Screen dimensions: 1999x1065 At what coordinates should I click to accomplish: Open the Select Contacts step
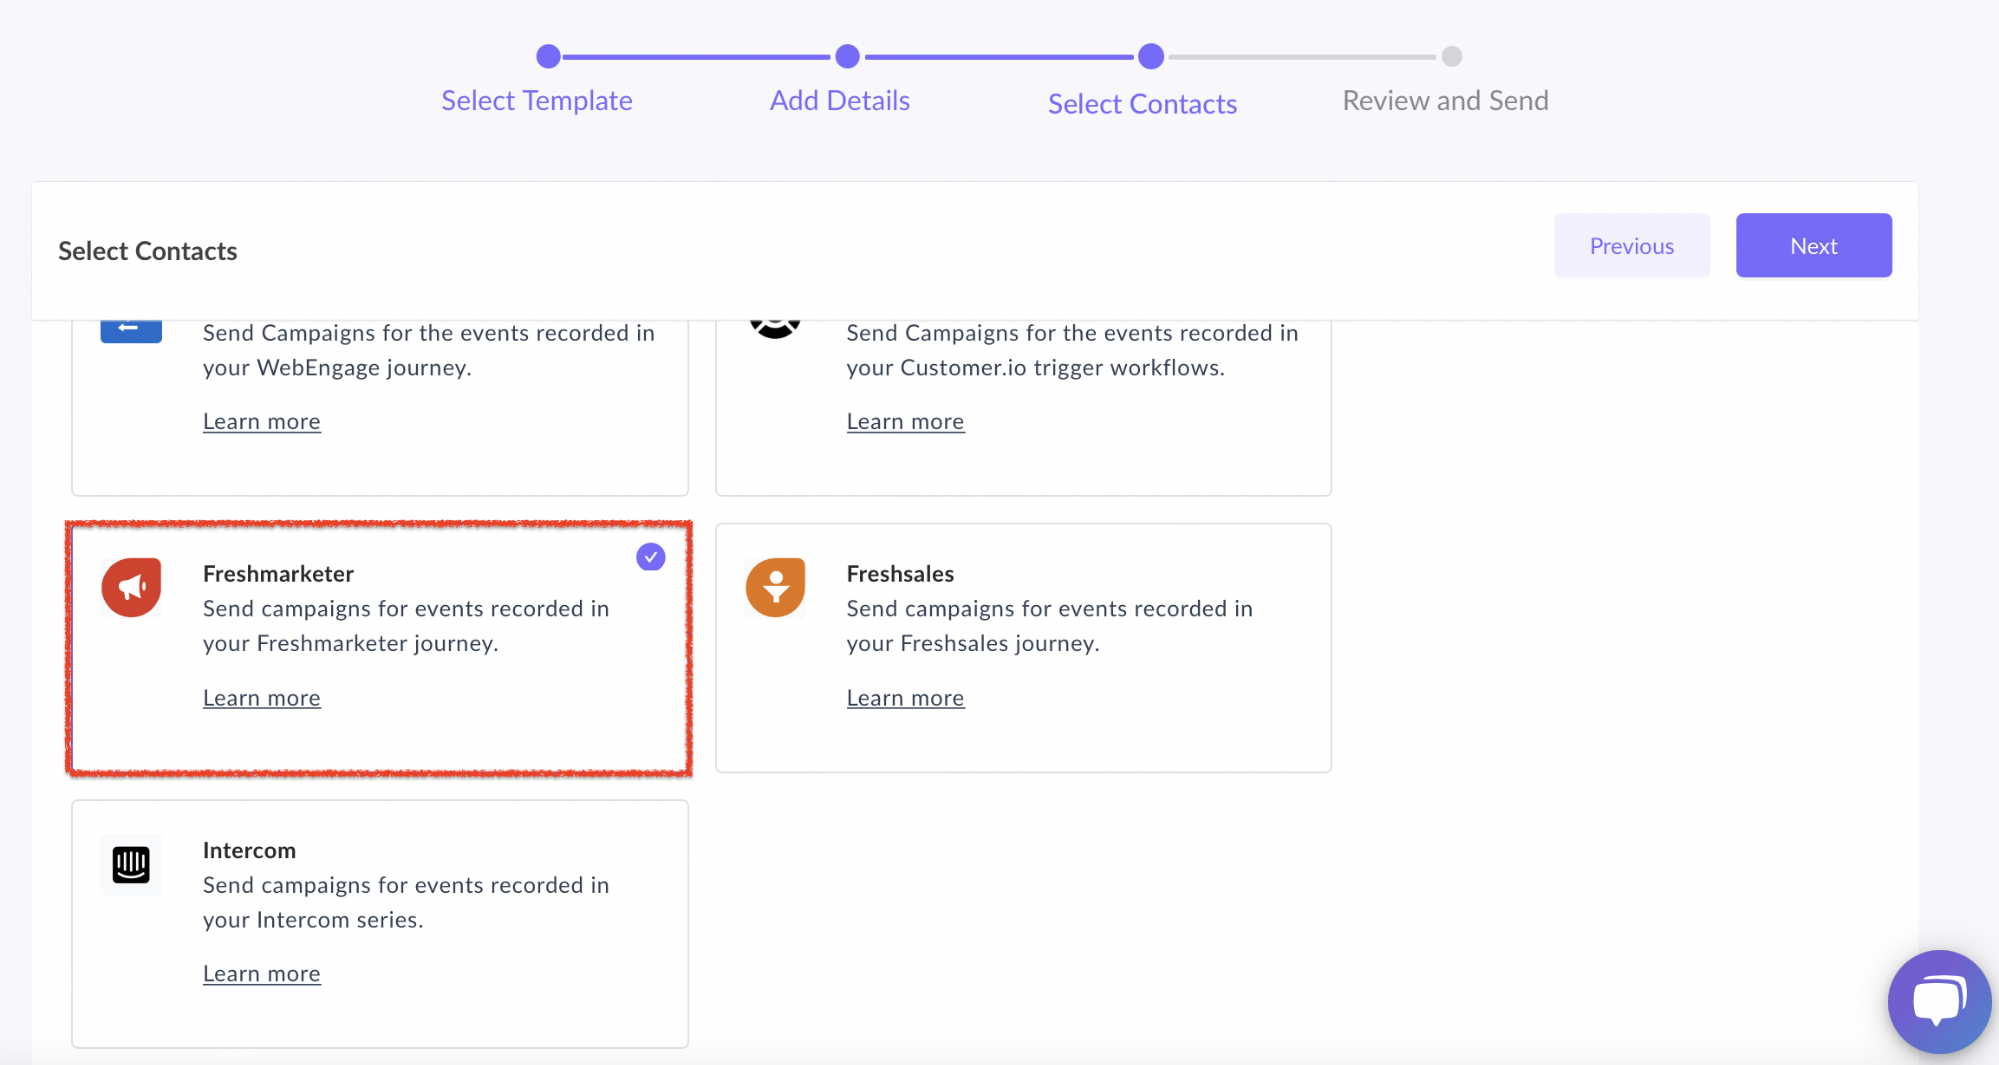[x=1142, y=104]
